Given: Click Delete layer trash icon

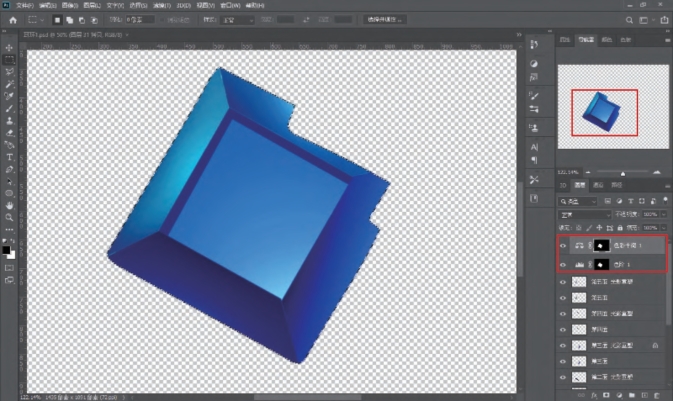Looking at the screenshot, I should (x=657, y=395).
